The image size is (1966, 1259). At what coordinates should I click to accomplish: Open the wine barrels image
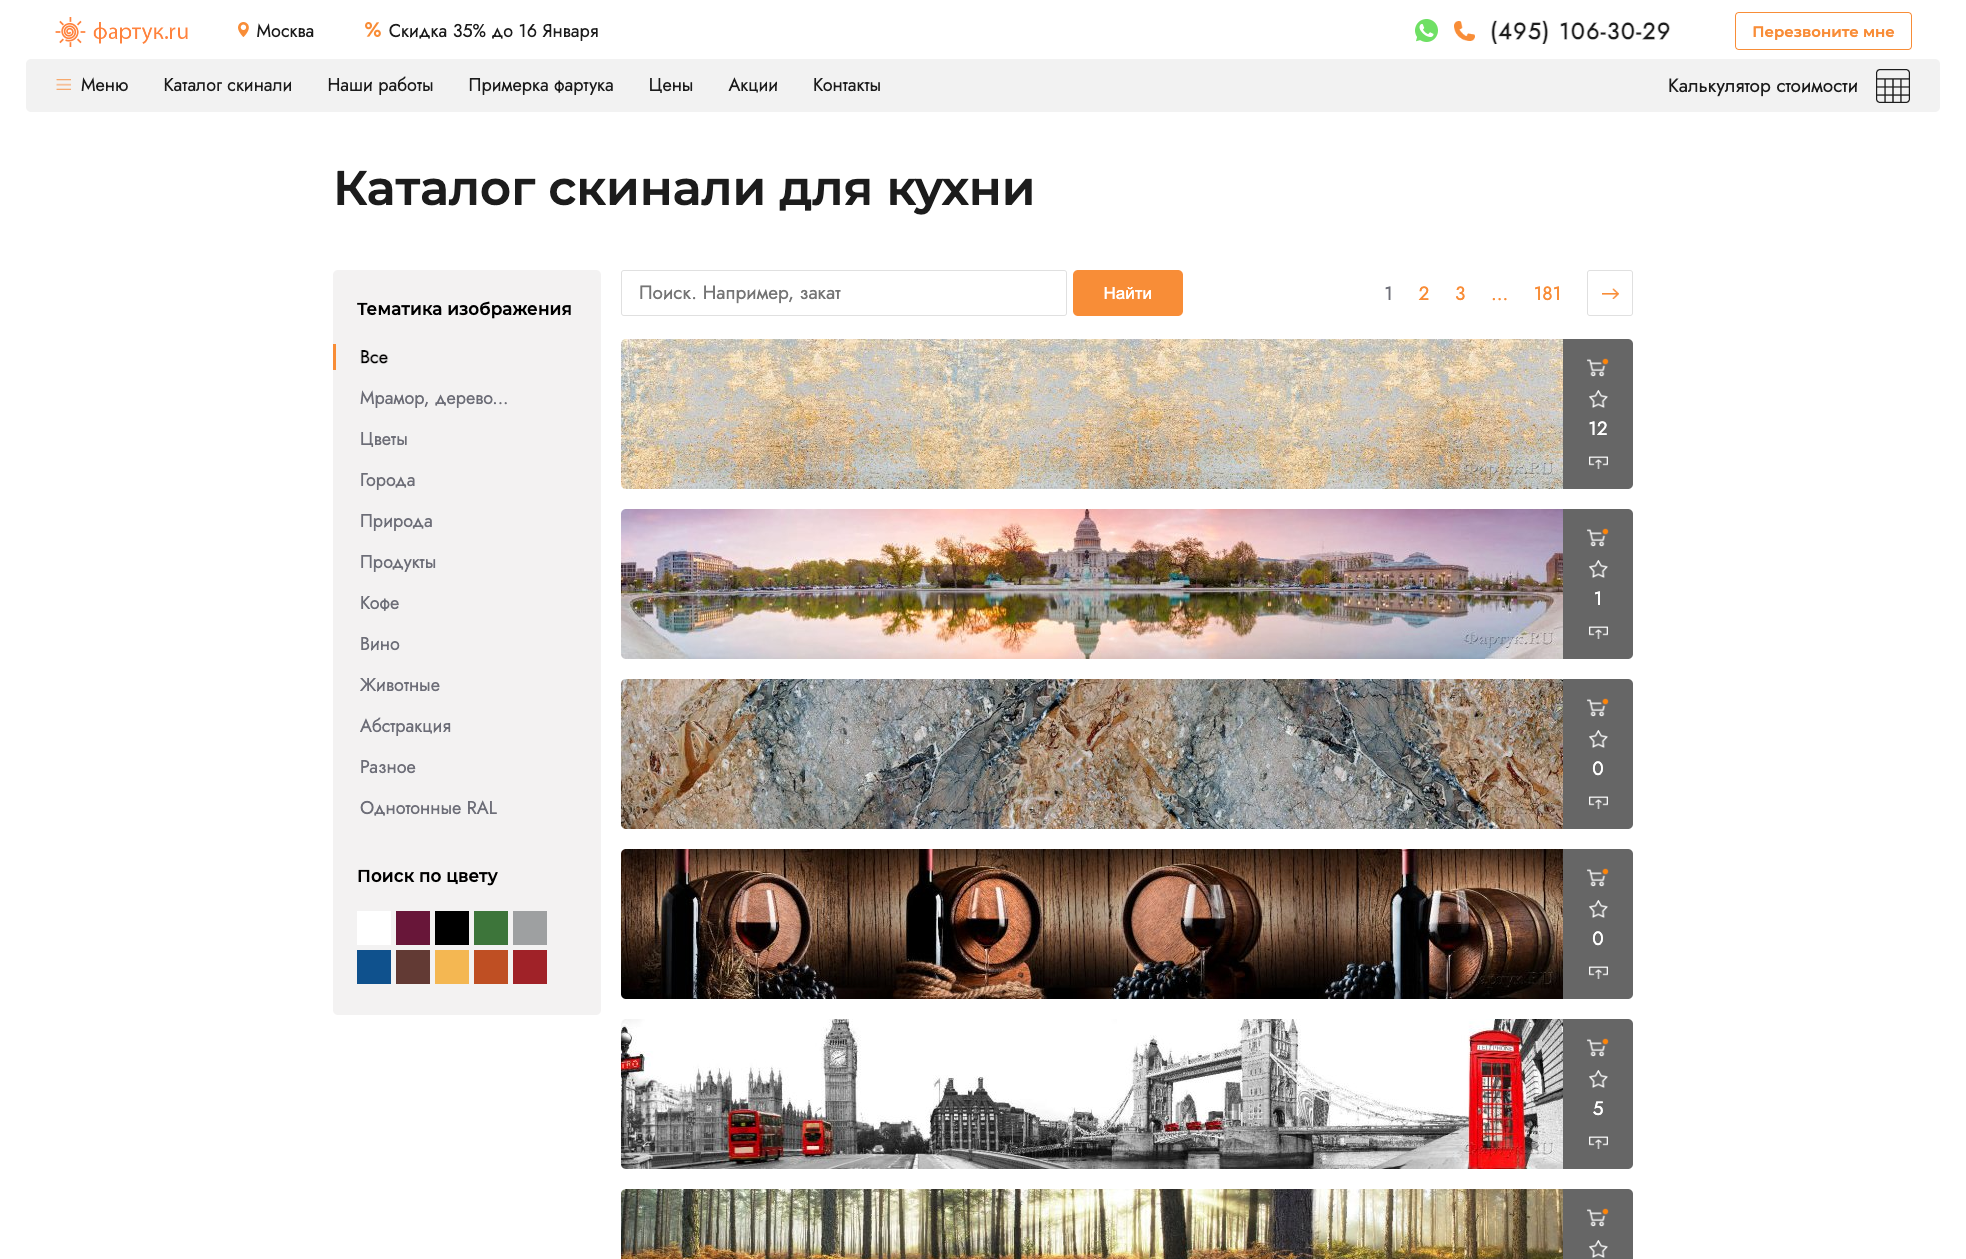[1091, 924]
